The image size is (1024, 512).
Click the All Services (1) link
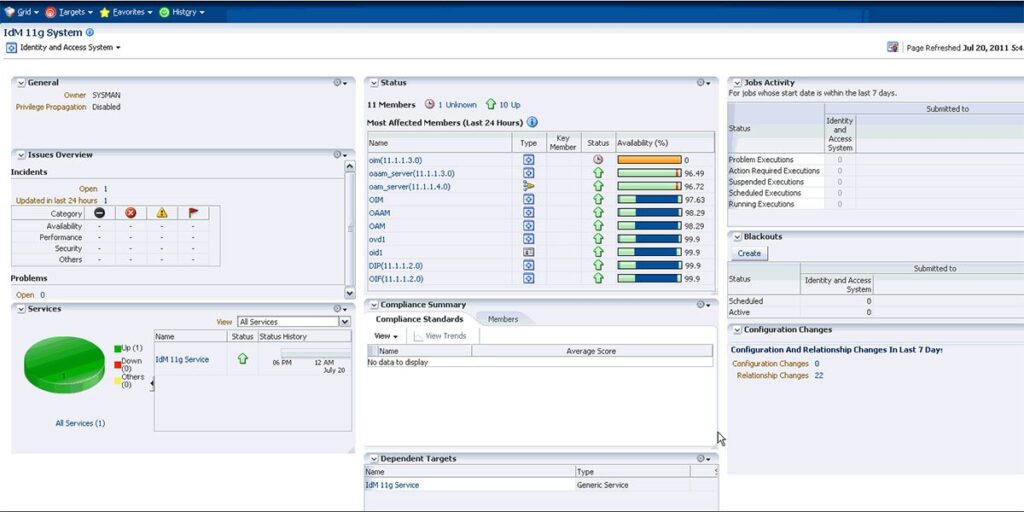(80, 423)
